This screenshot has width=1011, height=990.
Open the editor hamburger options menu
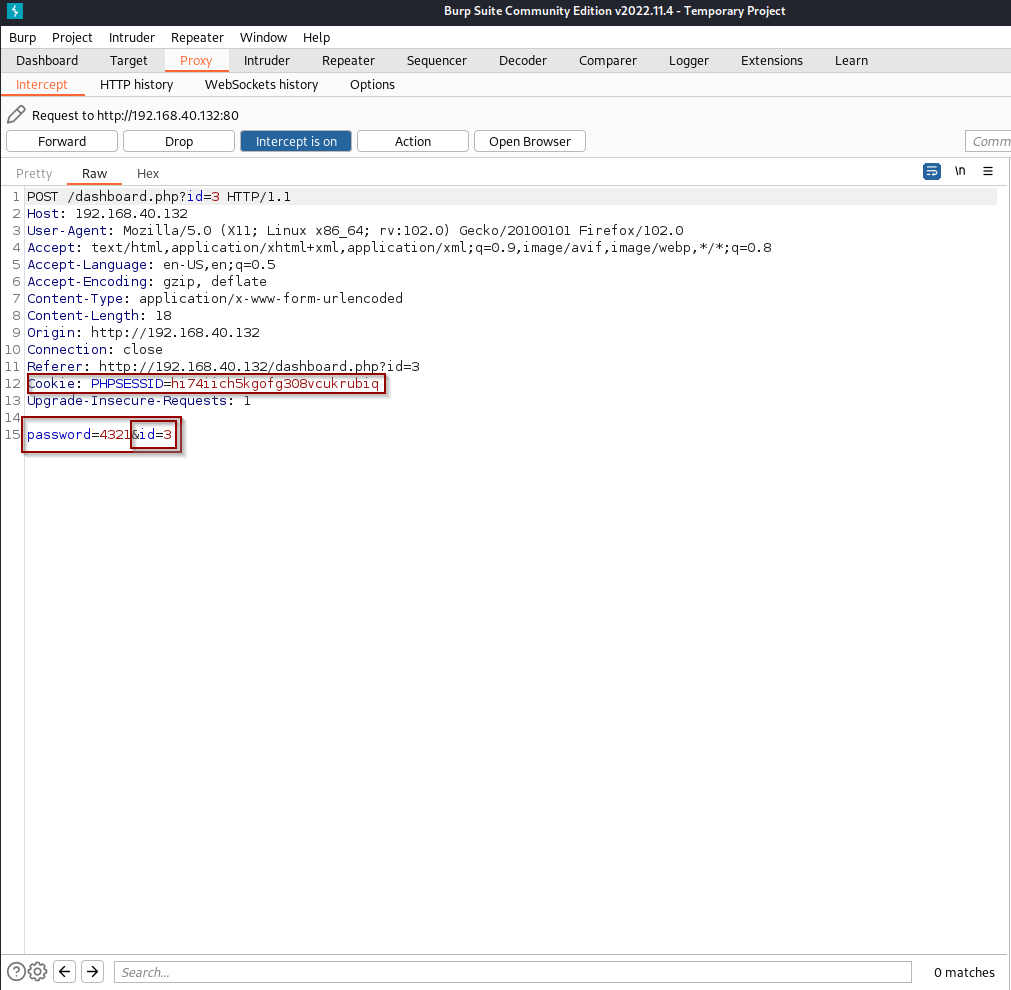click(988, 171)
